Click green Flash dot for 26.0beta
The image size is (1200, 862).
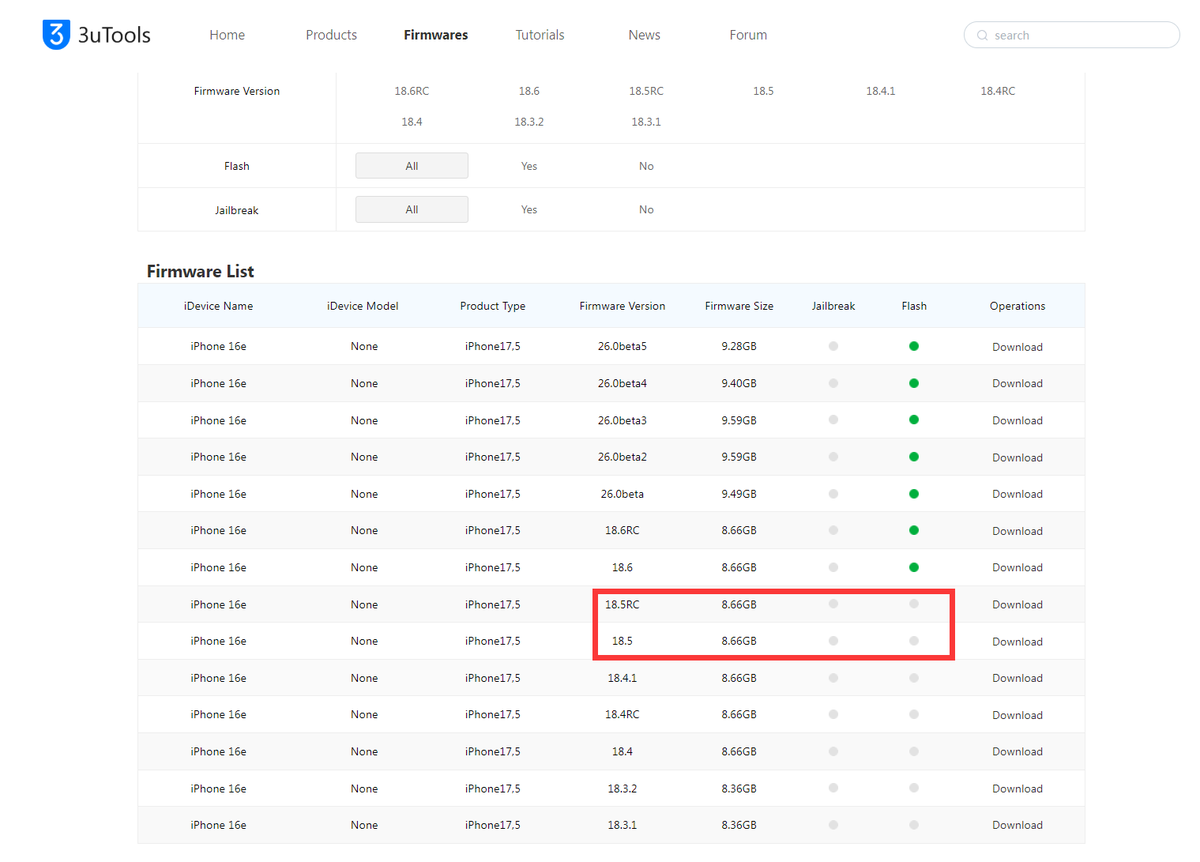[x=914, y=493]
